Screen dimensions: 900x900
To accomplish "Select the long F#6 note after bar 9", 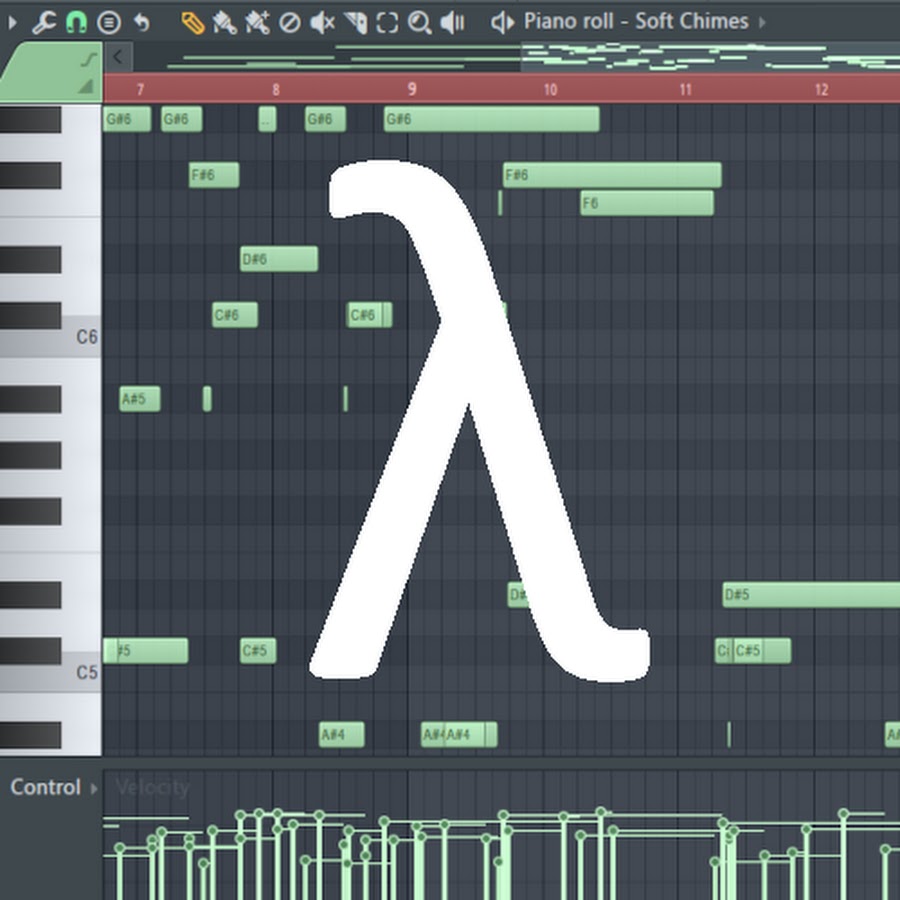I will click(x=612, y=175).
